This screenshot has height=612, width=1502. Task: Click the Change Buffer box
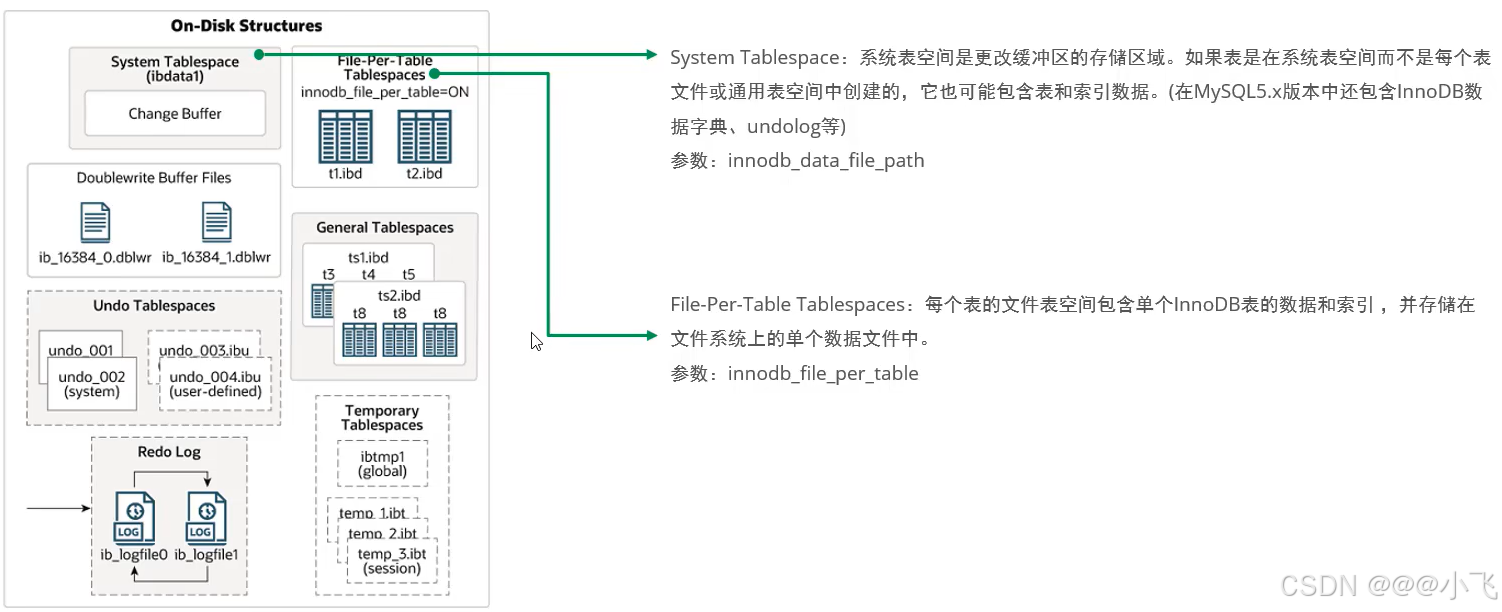(175, 113)
